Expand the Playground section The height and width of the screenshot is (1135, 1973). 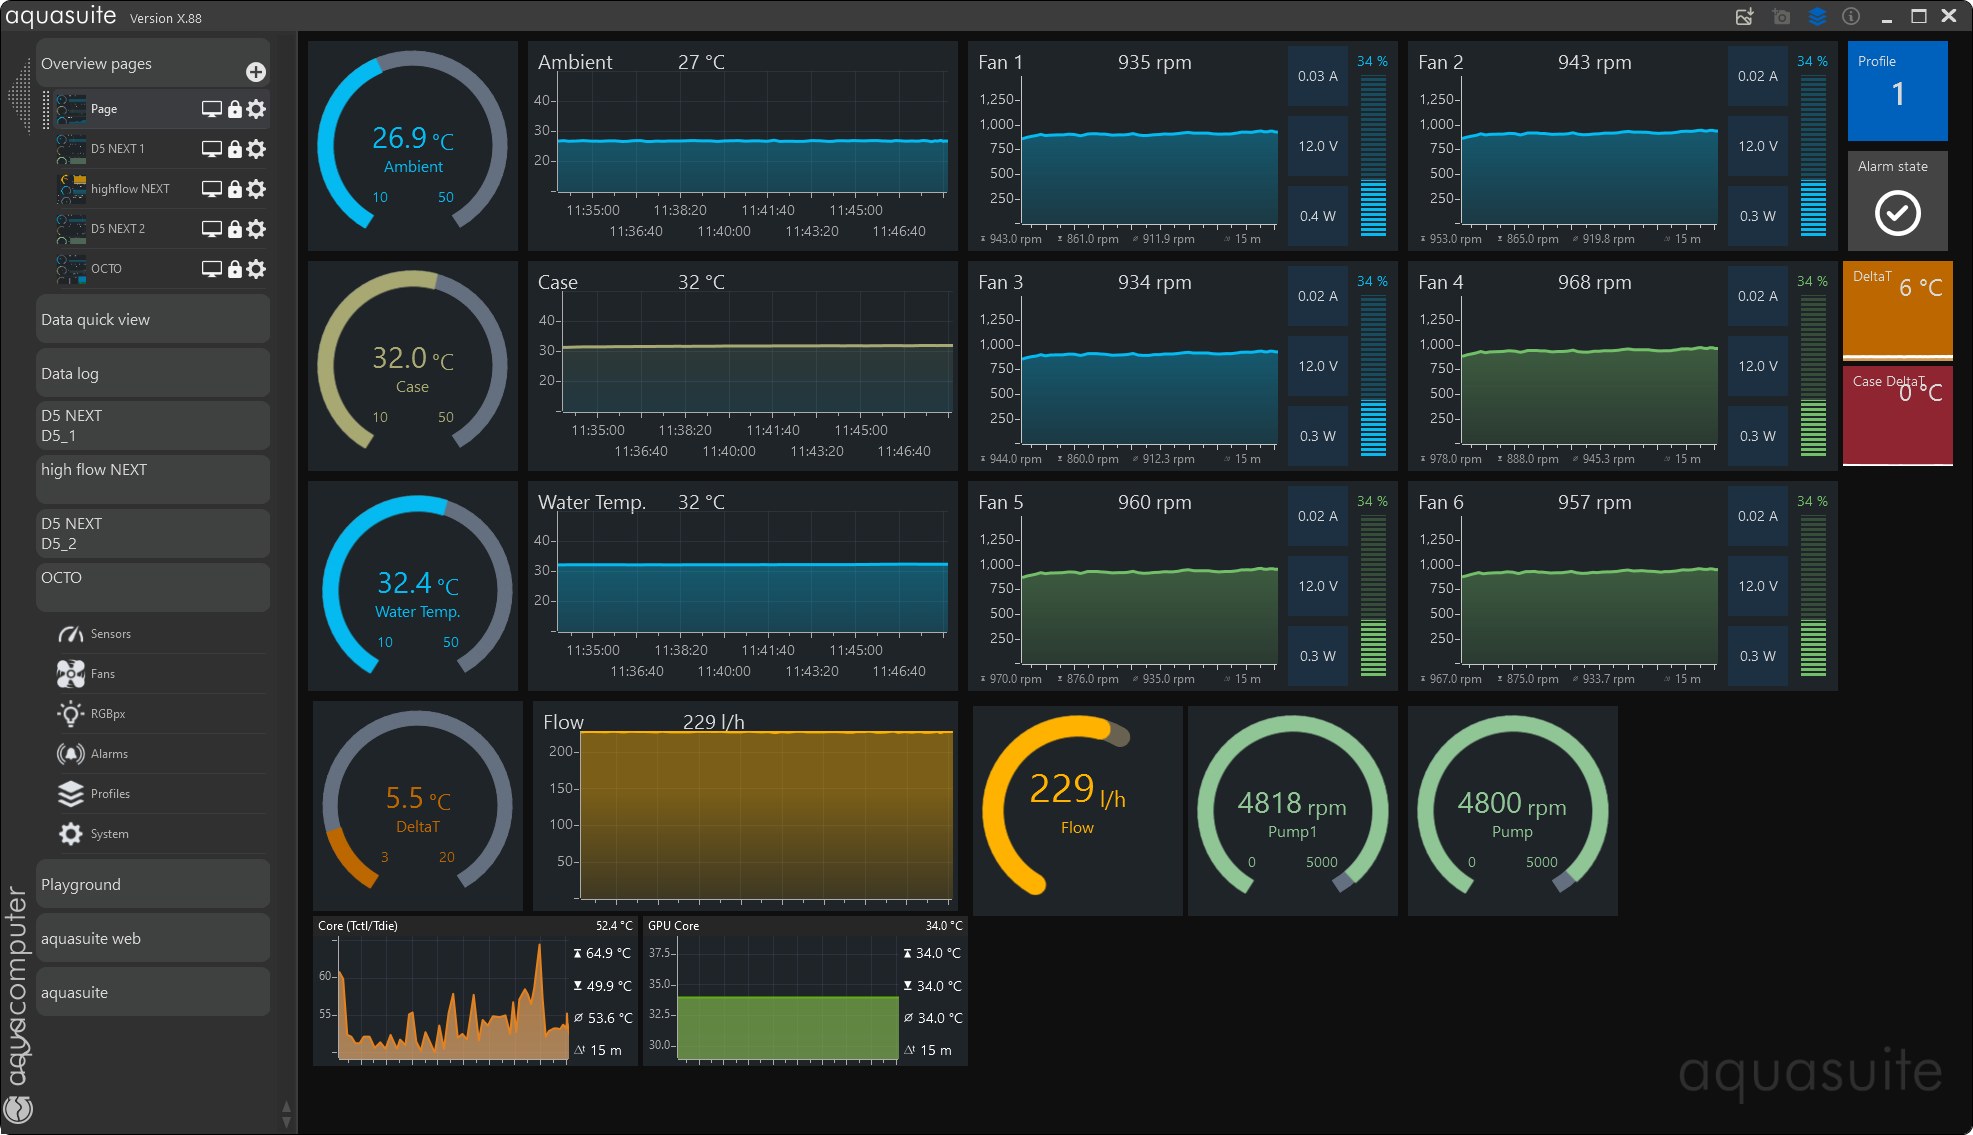pos(153,884)
